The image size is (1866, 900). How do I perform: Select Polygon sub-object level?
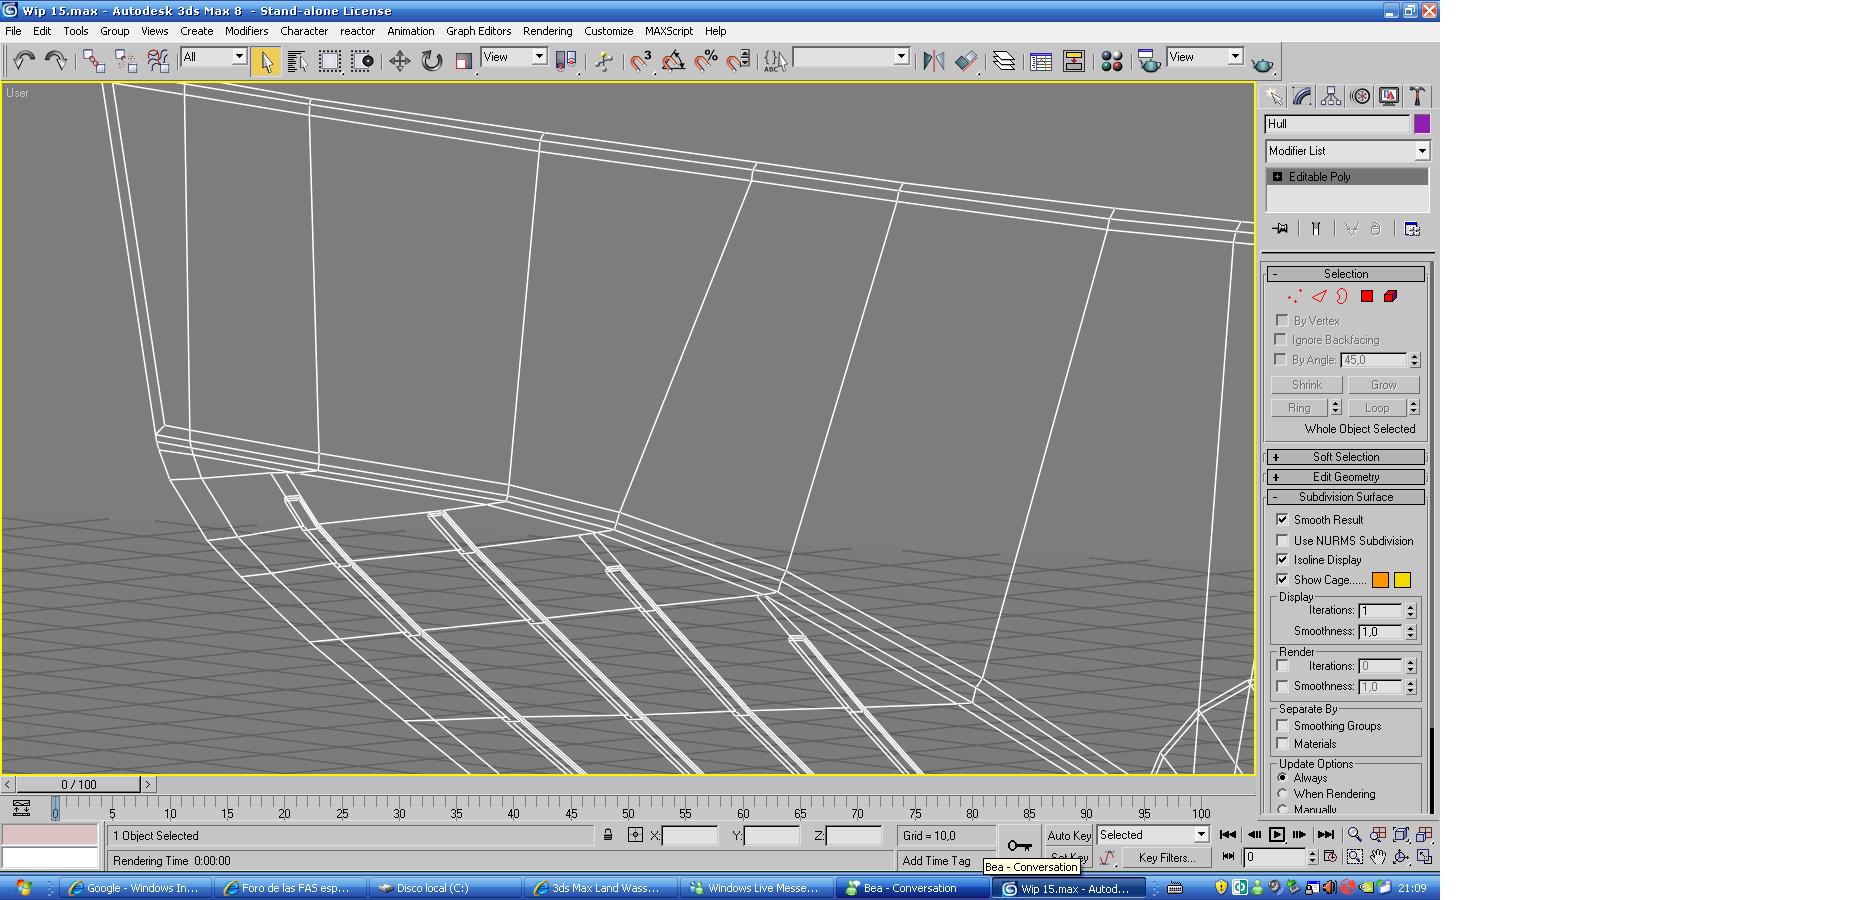pyautogui.click(x=1367, y=296)
